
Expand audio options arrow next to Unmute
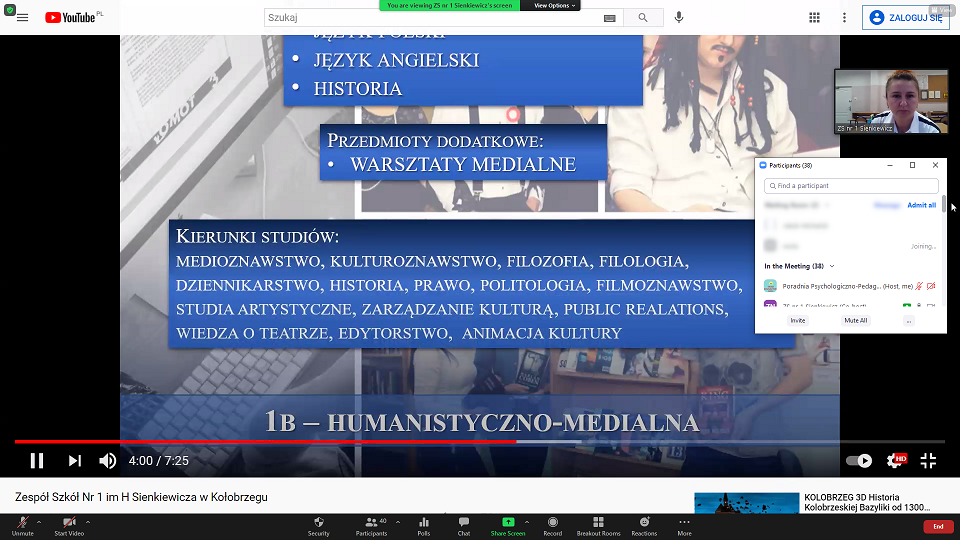click(x=39, y=522)
